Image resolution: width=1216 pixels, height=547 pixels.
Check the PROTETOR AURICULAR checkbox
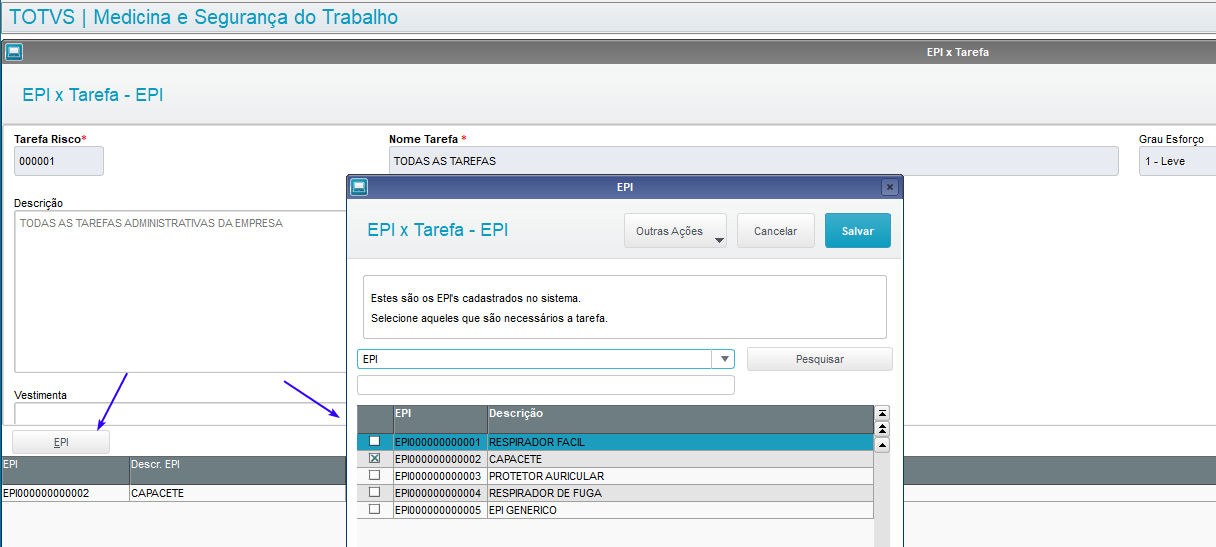pyautogui.click(x=375, y=475)
